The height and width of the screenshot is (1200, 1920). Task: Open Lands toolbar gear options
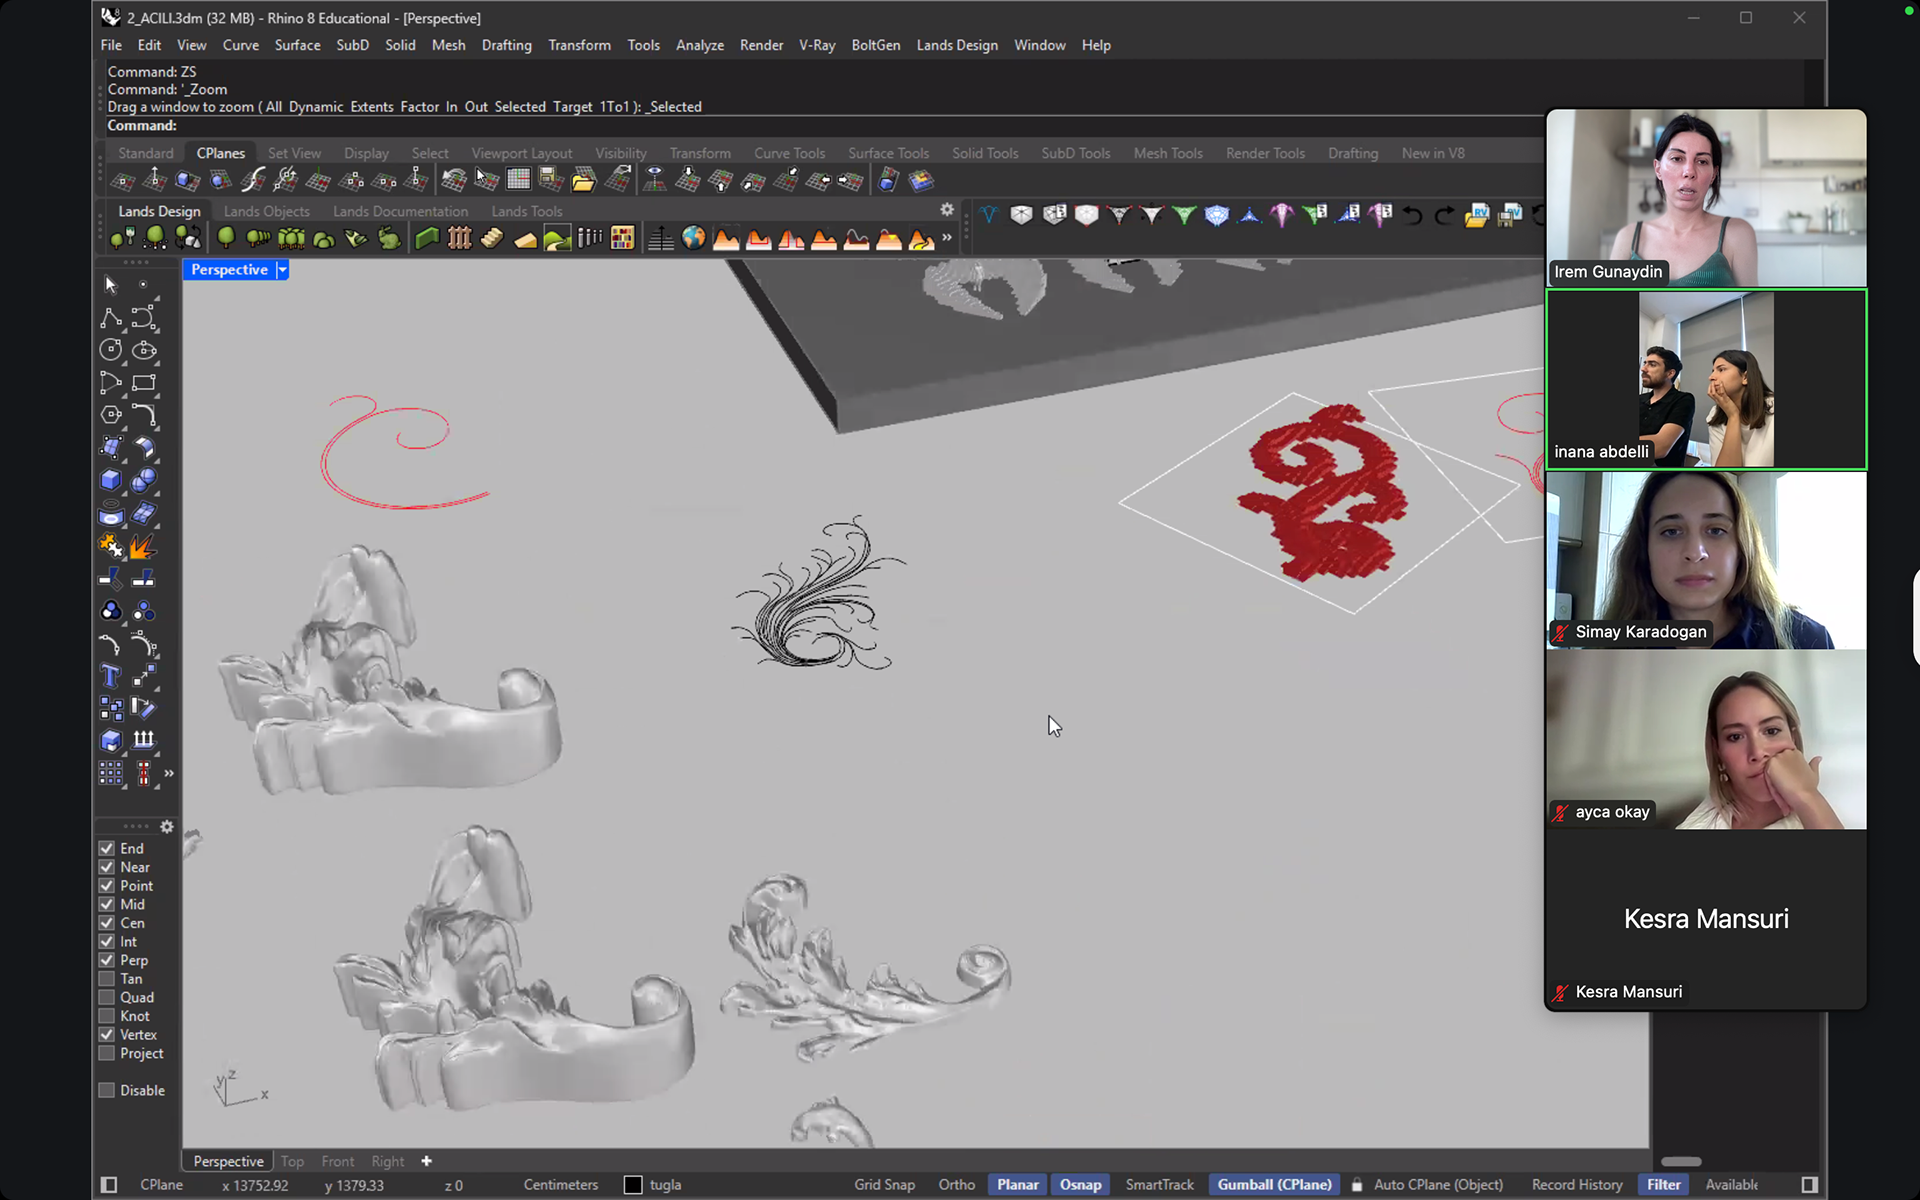[947, 210]
